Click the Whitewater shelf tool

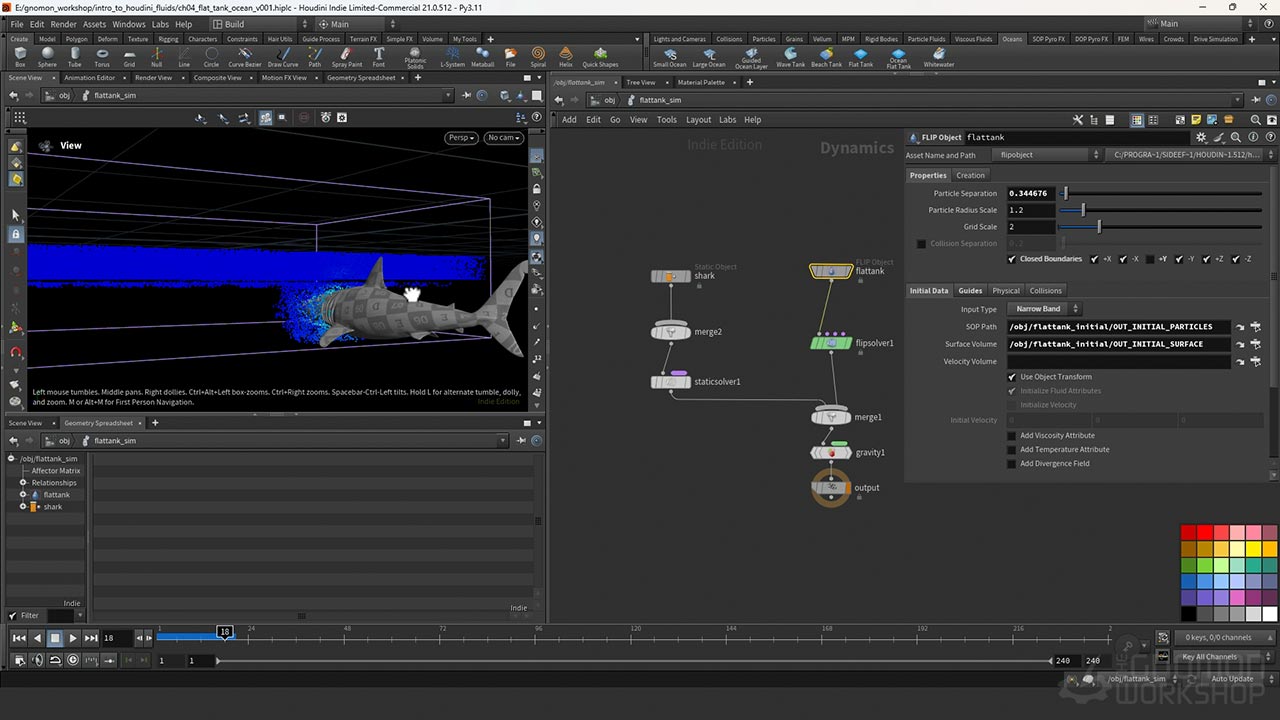pyautogui.click(x=939, y=56)
